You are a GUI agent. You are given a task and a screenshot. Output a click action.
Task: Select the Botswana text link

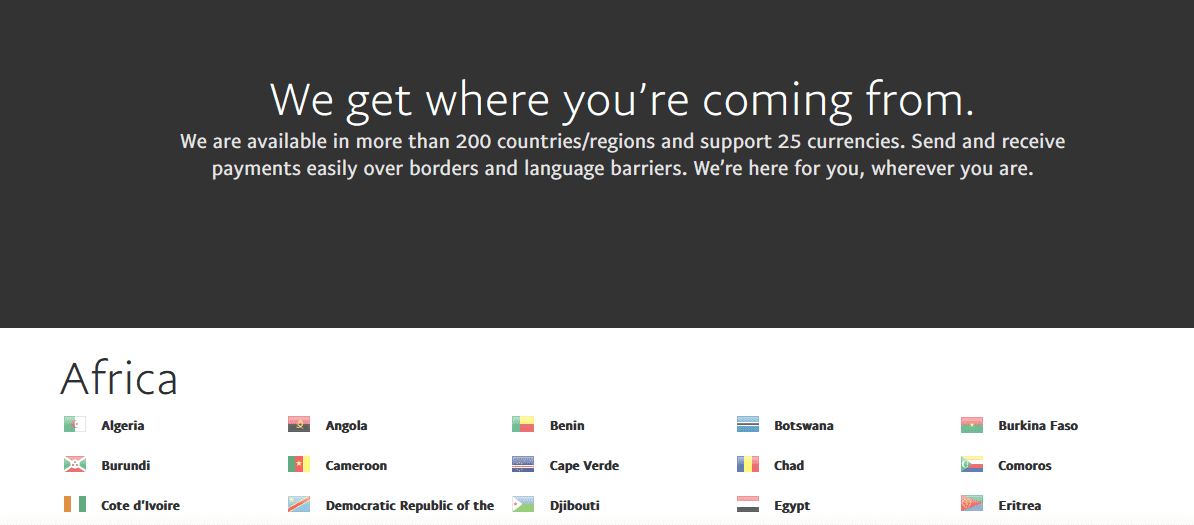point(803,426)
